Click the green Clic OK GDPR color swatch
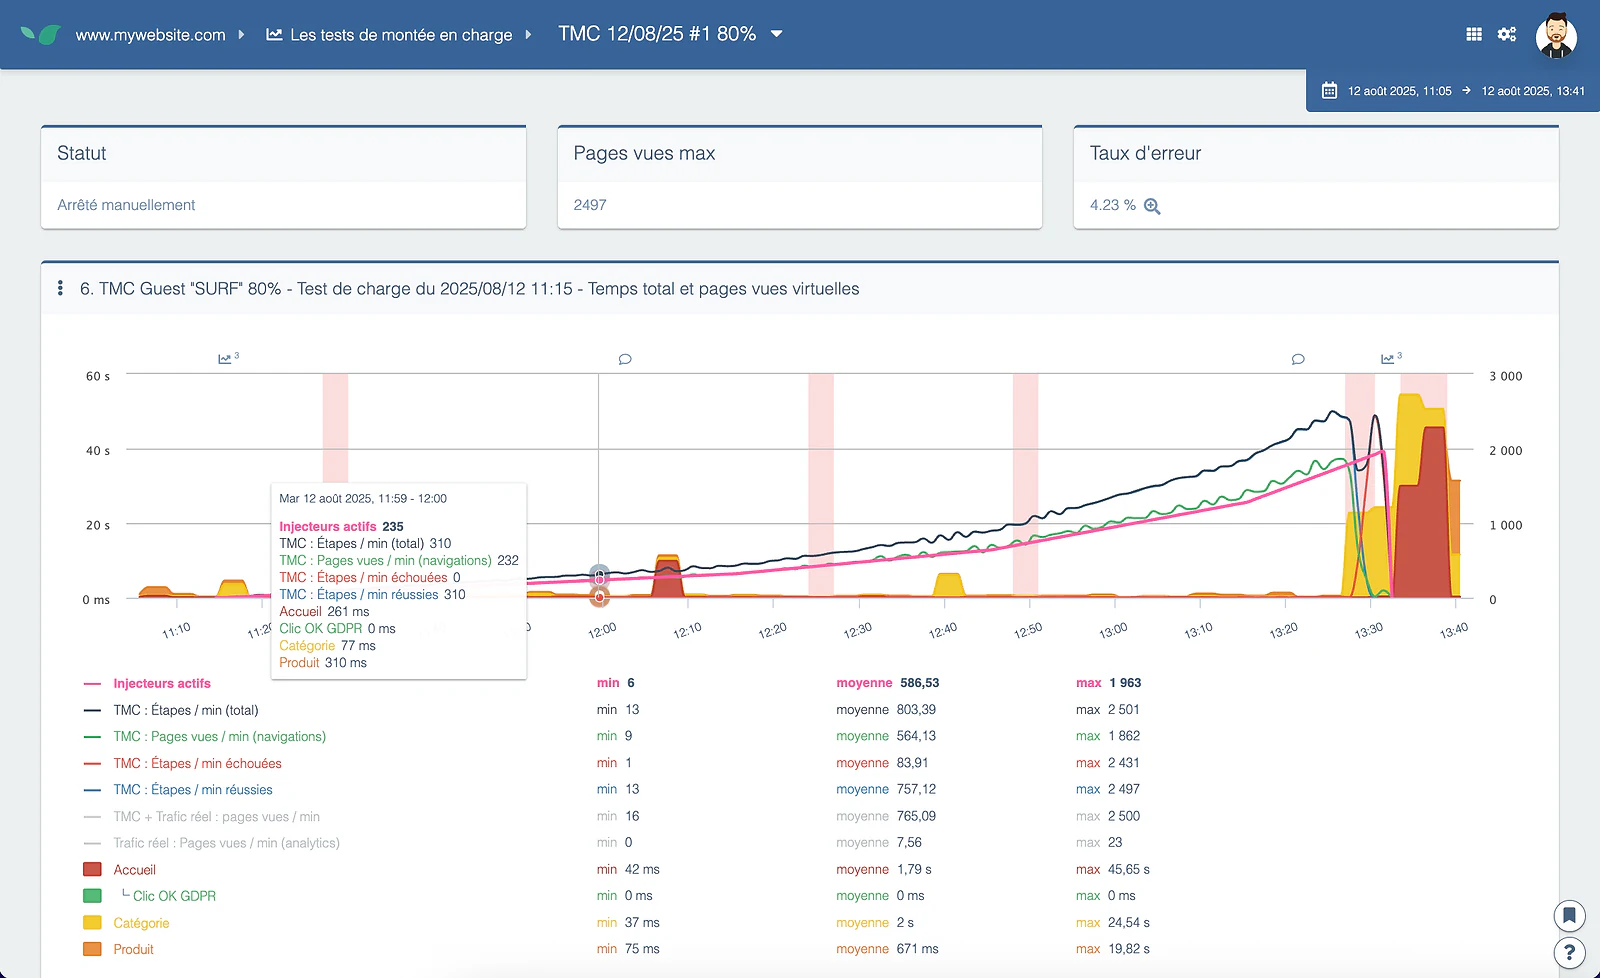This screenshot has width=1600, height=978. pyautogui.click(x=92, y=896)
